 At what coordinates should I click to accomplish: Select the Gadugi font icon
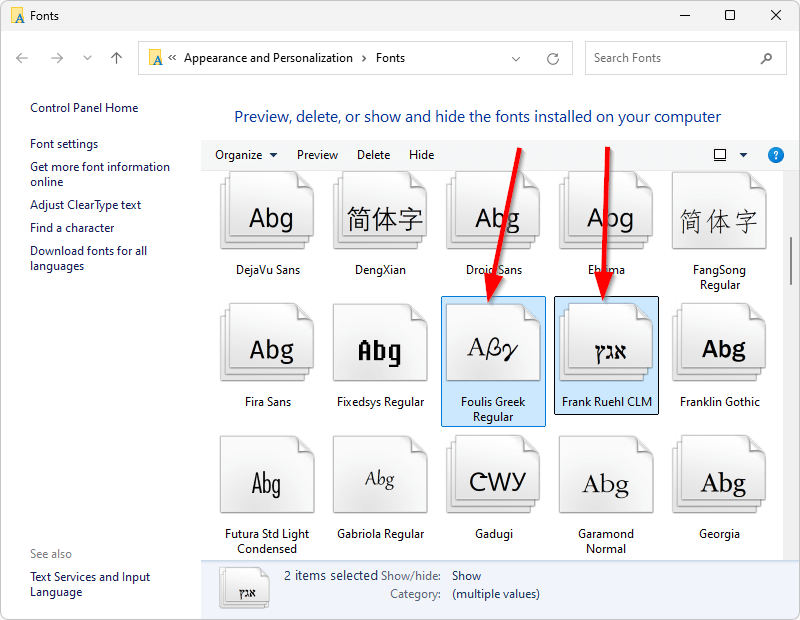(493, 475)
